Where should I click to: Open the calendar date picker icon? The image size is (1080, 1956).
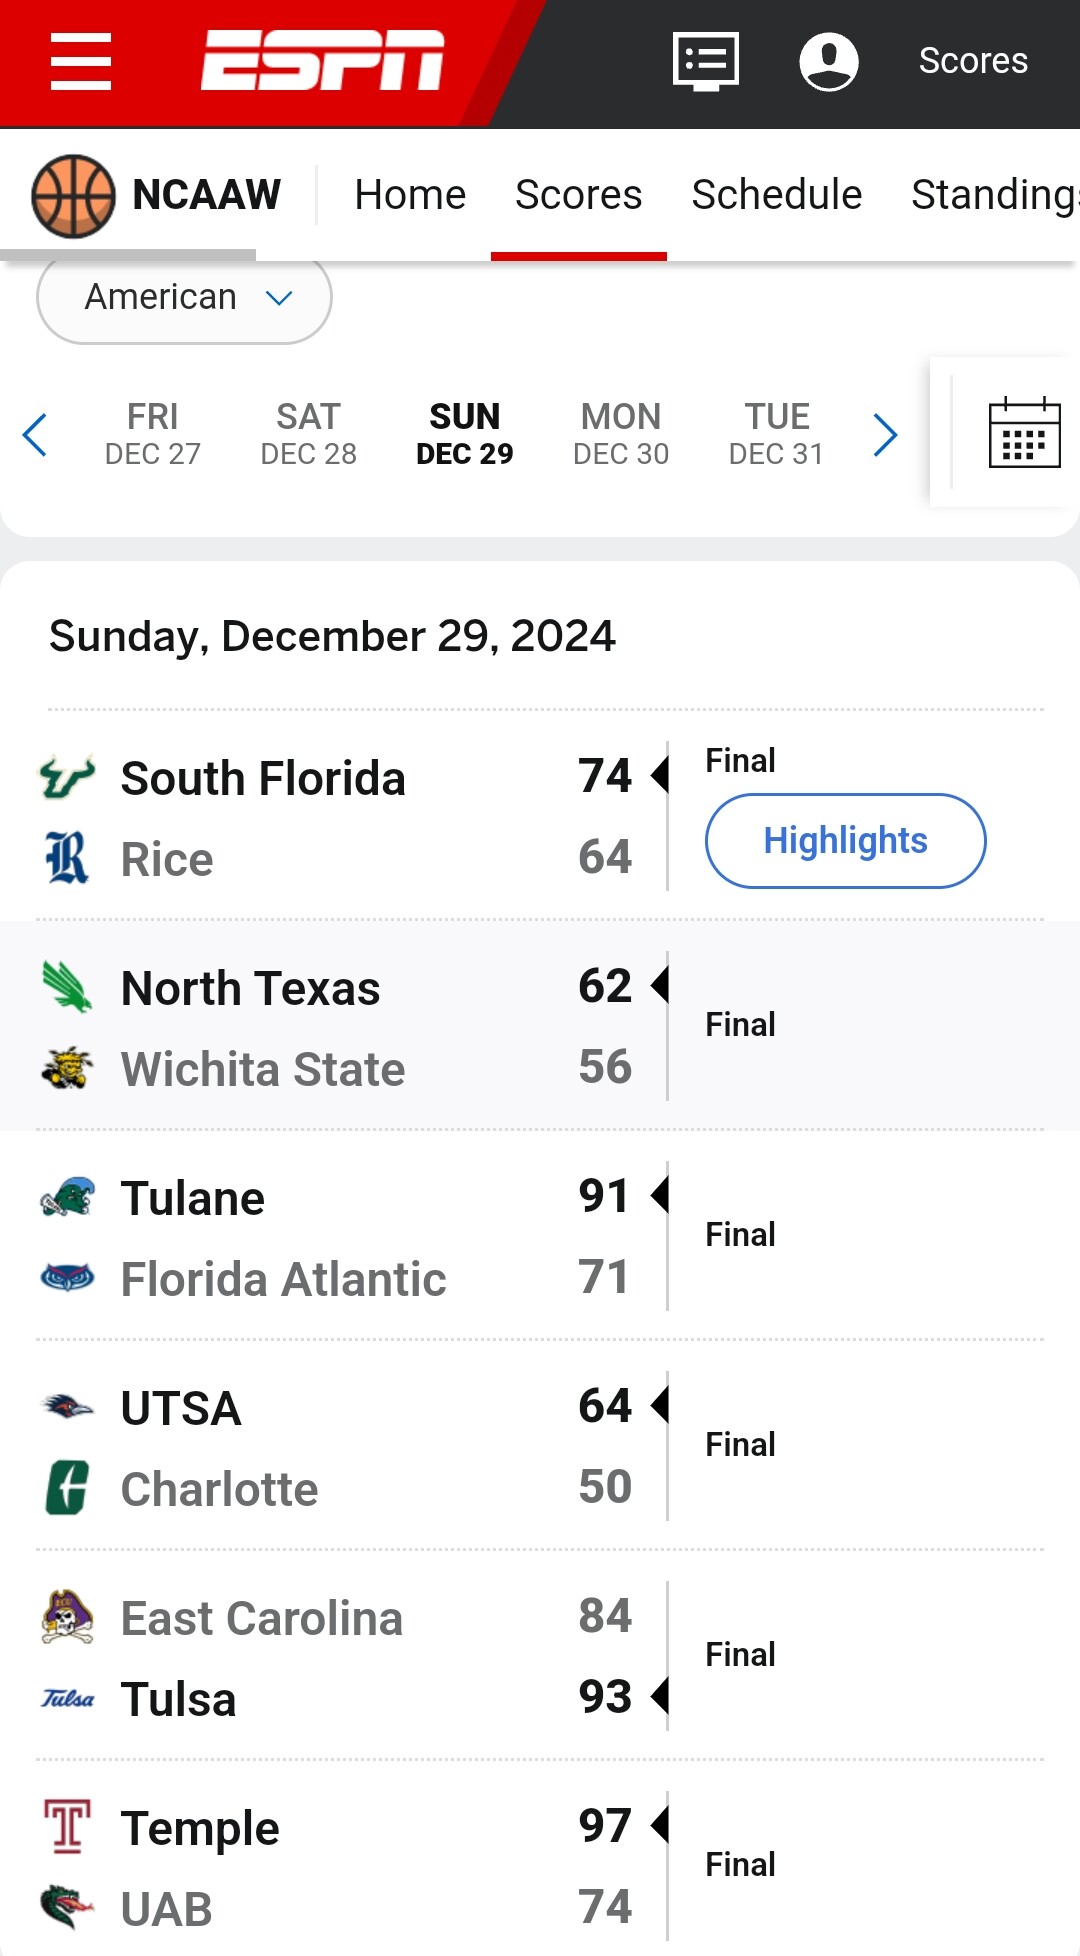pyautogui.click(x=1023, y=433)
